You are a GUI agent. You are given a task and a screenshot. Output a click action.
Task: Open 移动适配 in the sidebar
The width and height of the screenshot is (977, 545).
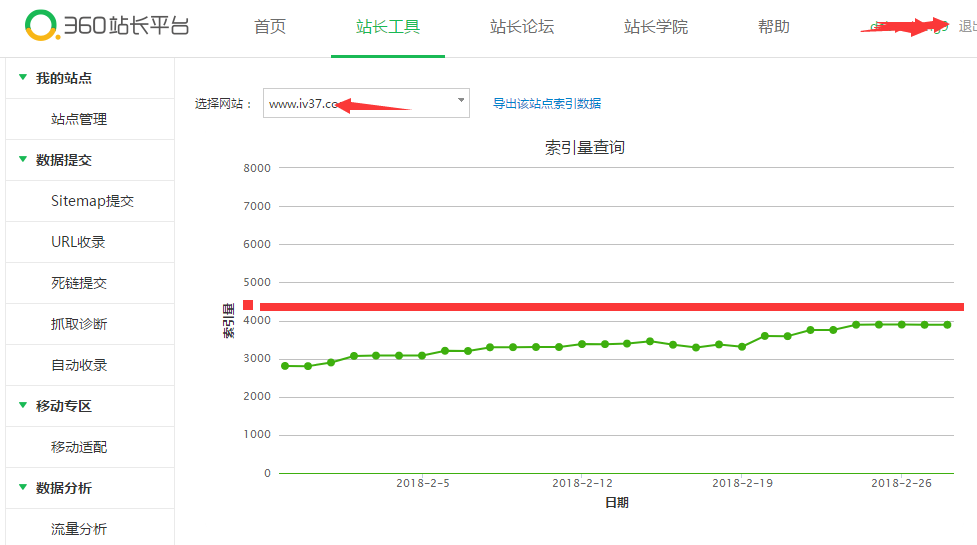click(79, 447)
